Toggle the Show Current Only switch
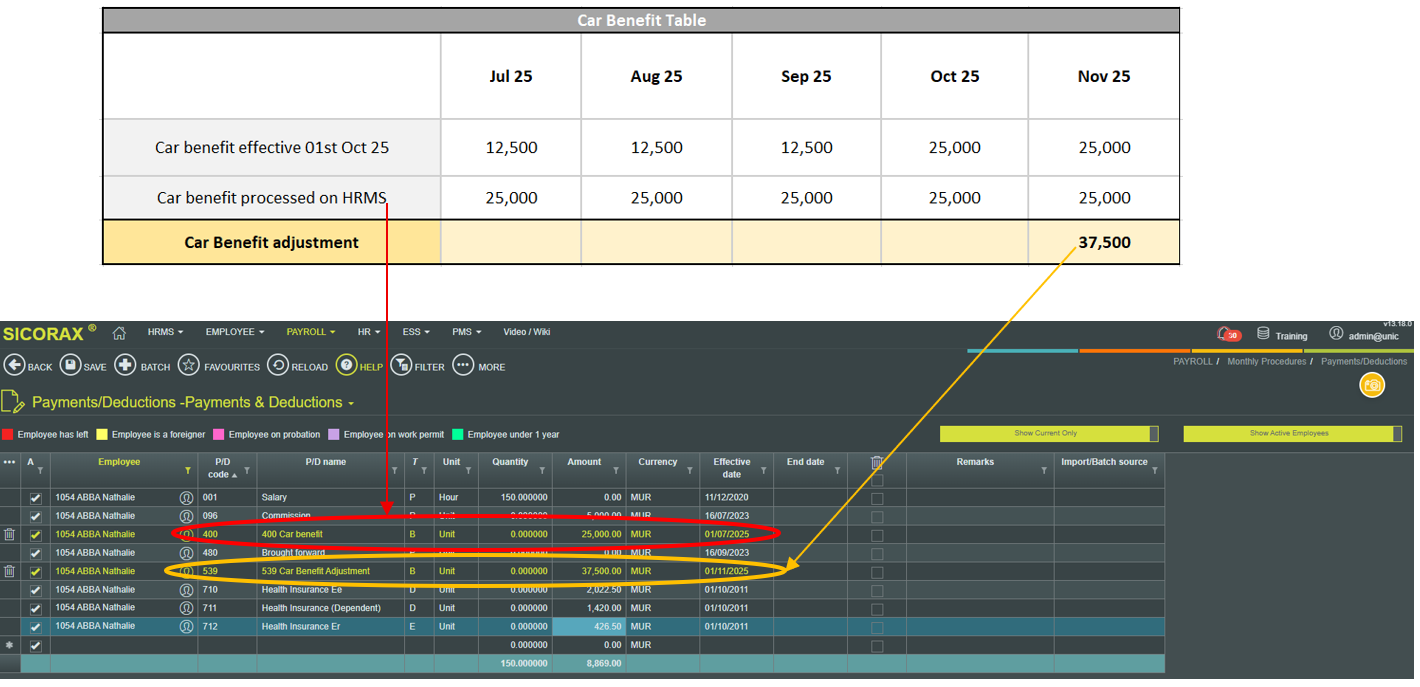Viewport: 1420px width, 687px height. pos(1049,434)
